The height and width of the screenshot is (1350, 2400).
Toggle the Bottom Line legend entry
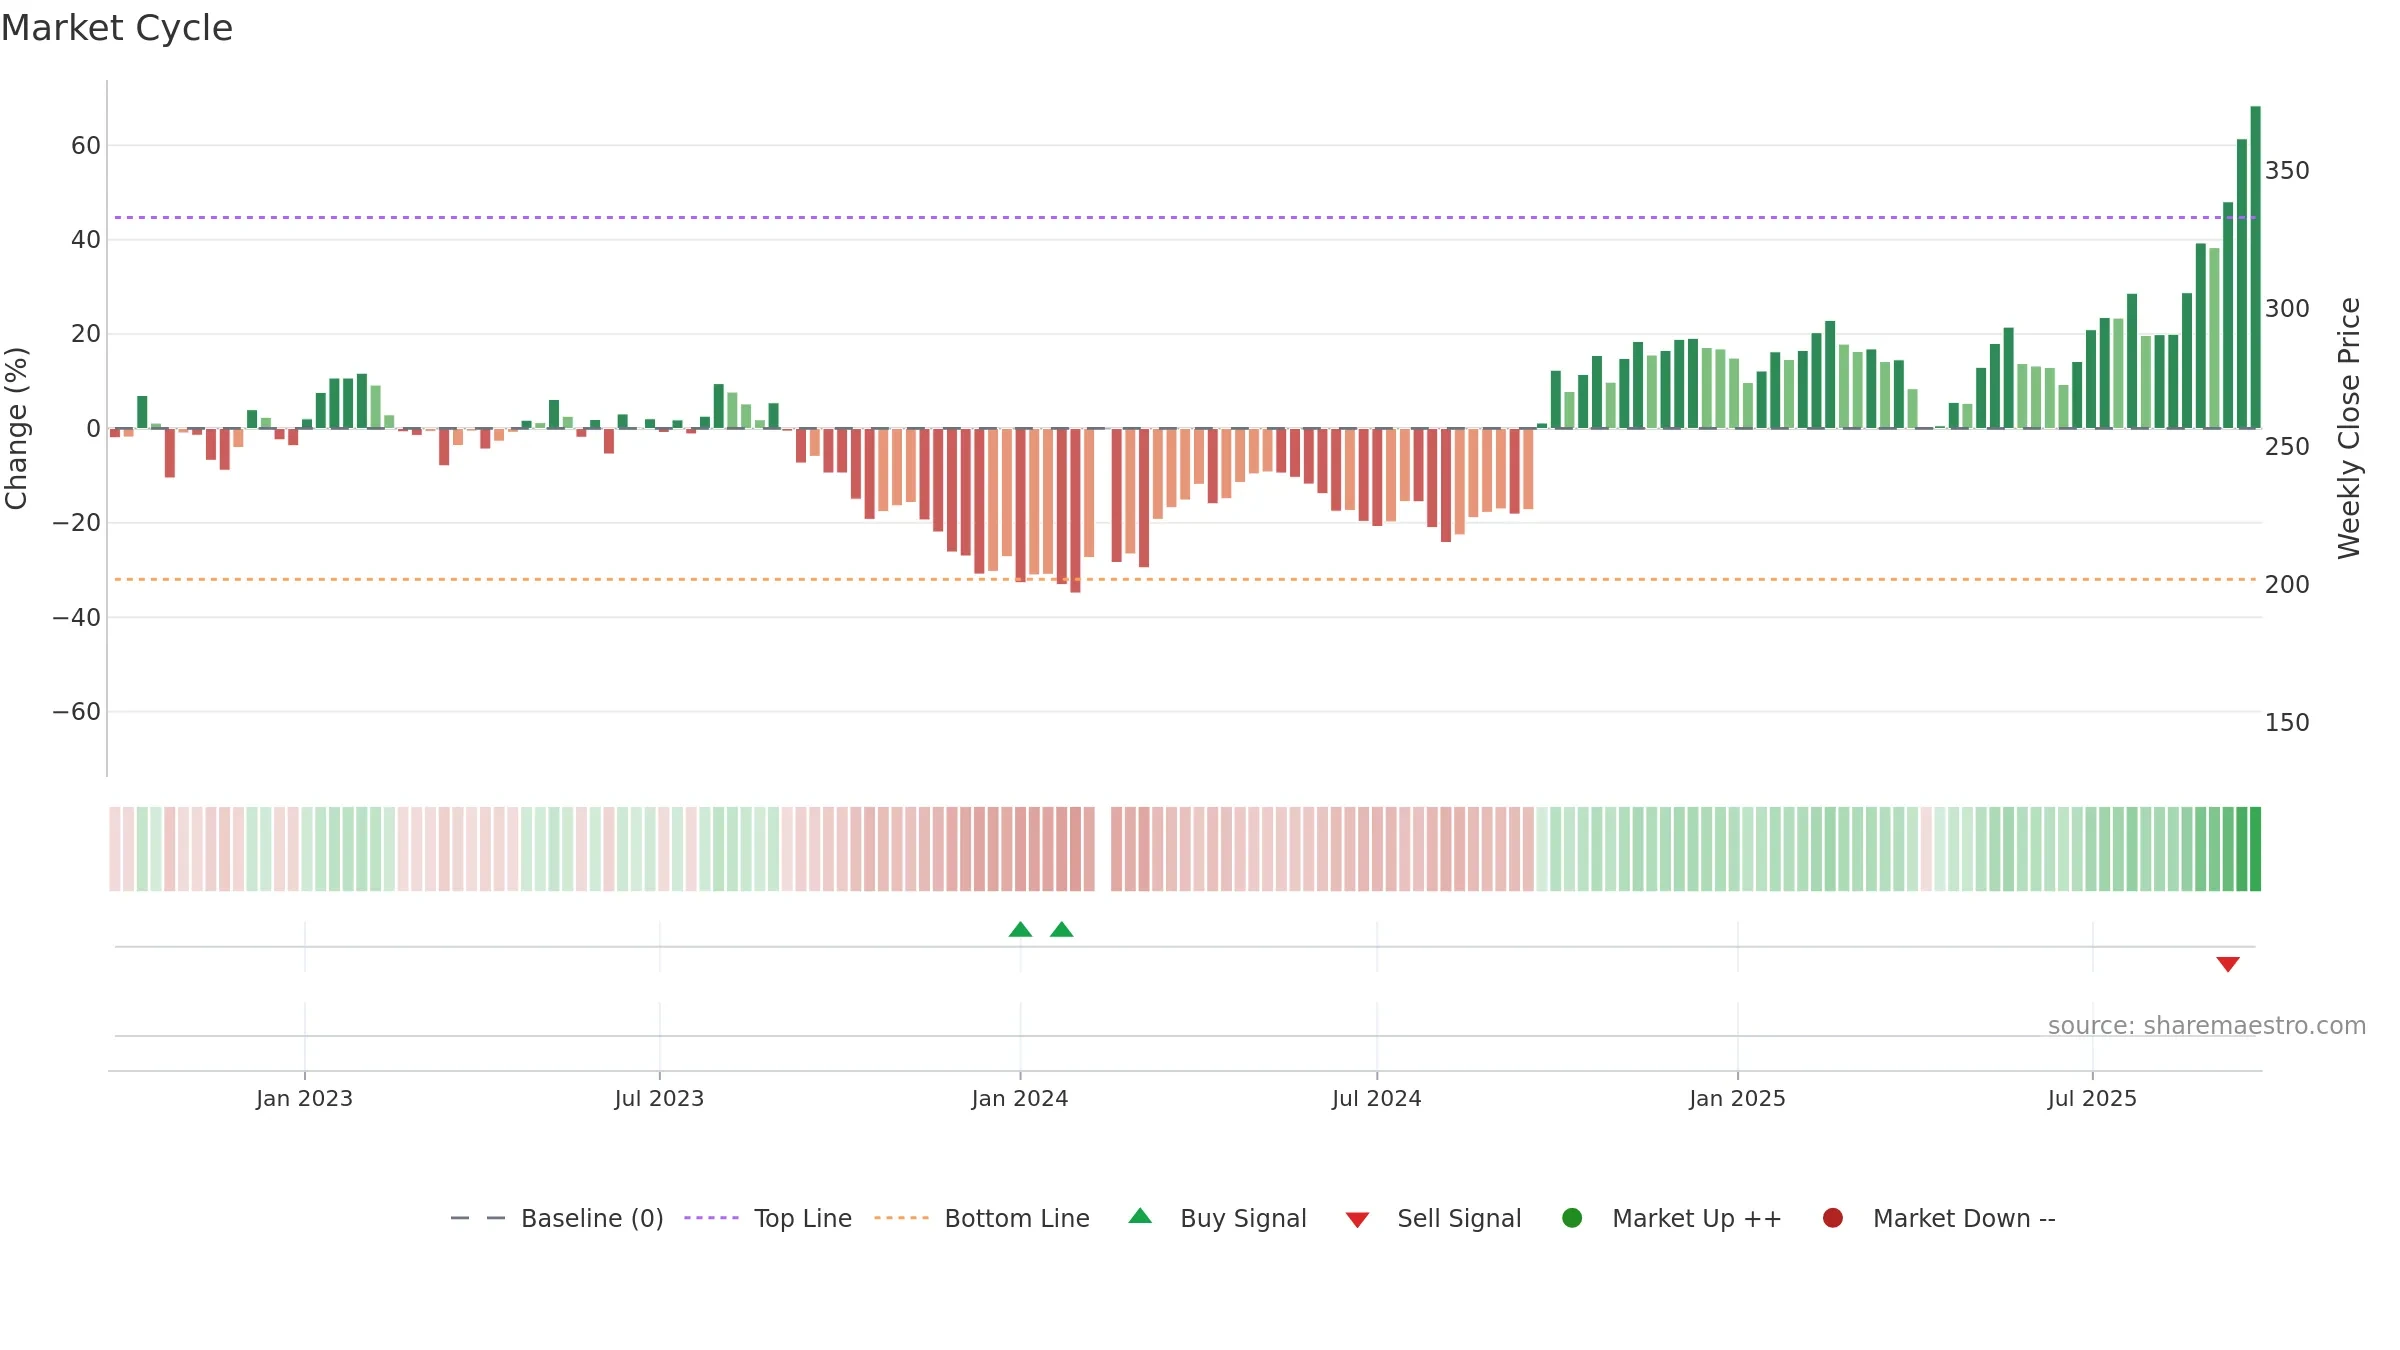pyautogui.click(x=982, y=1218)
